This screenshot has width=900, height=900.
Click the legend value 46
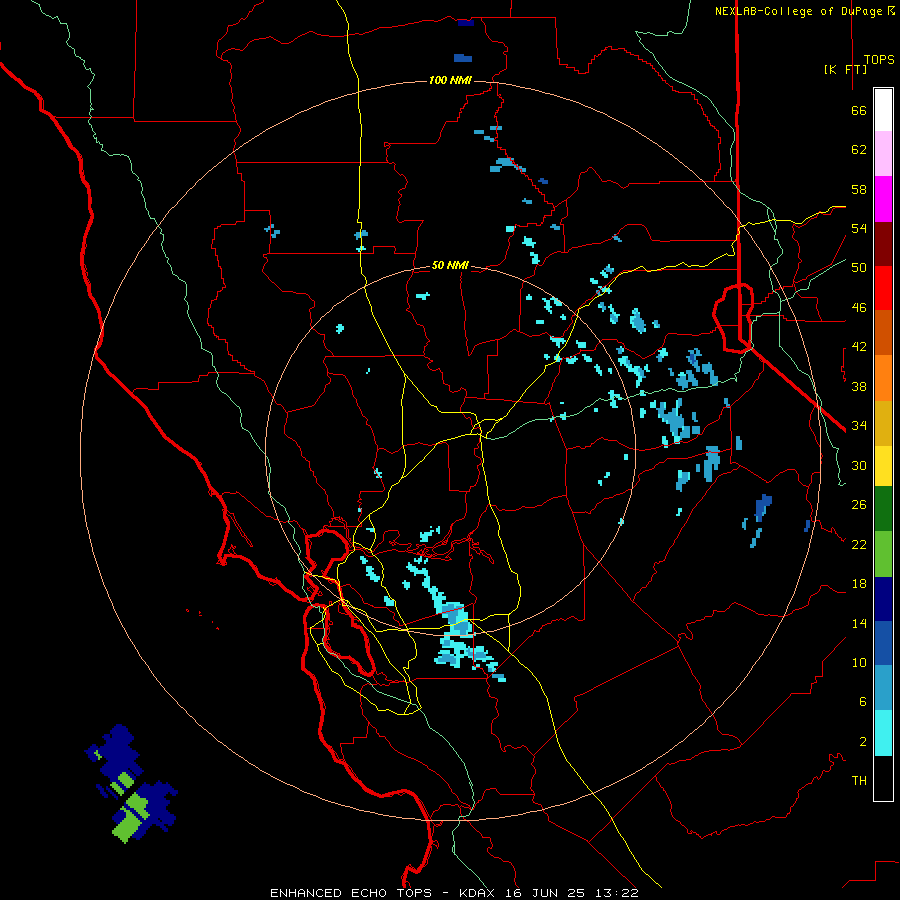point(859,308)
